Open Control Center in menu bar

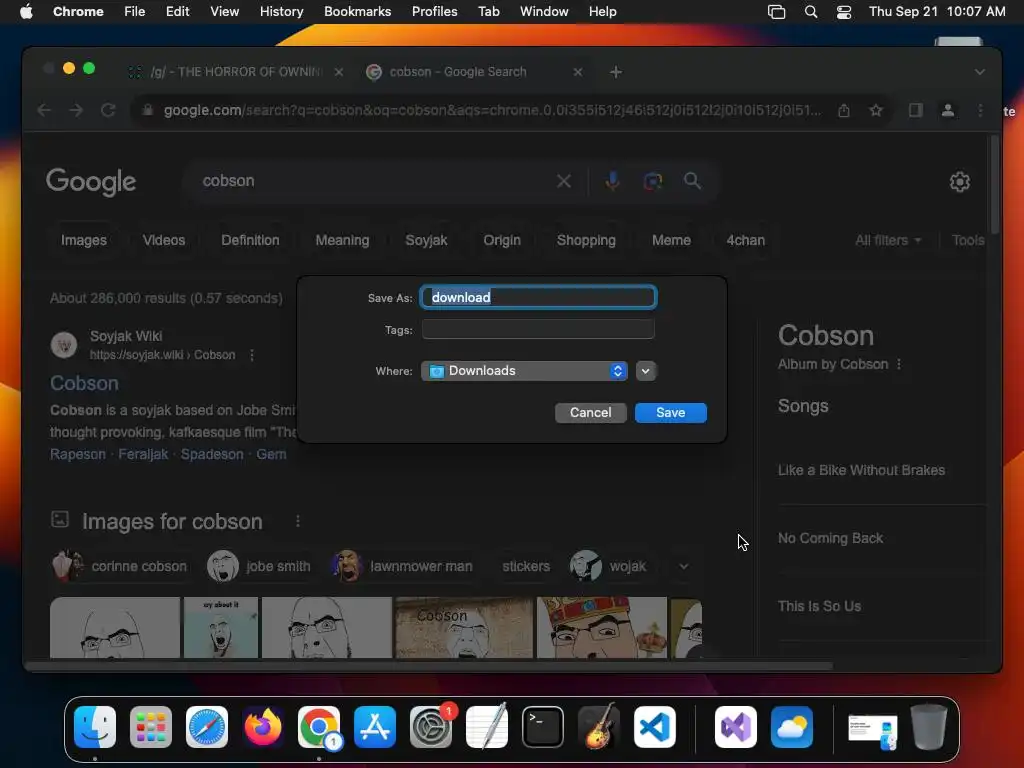point(844,12)
